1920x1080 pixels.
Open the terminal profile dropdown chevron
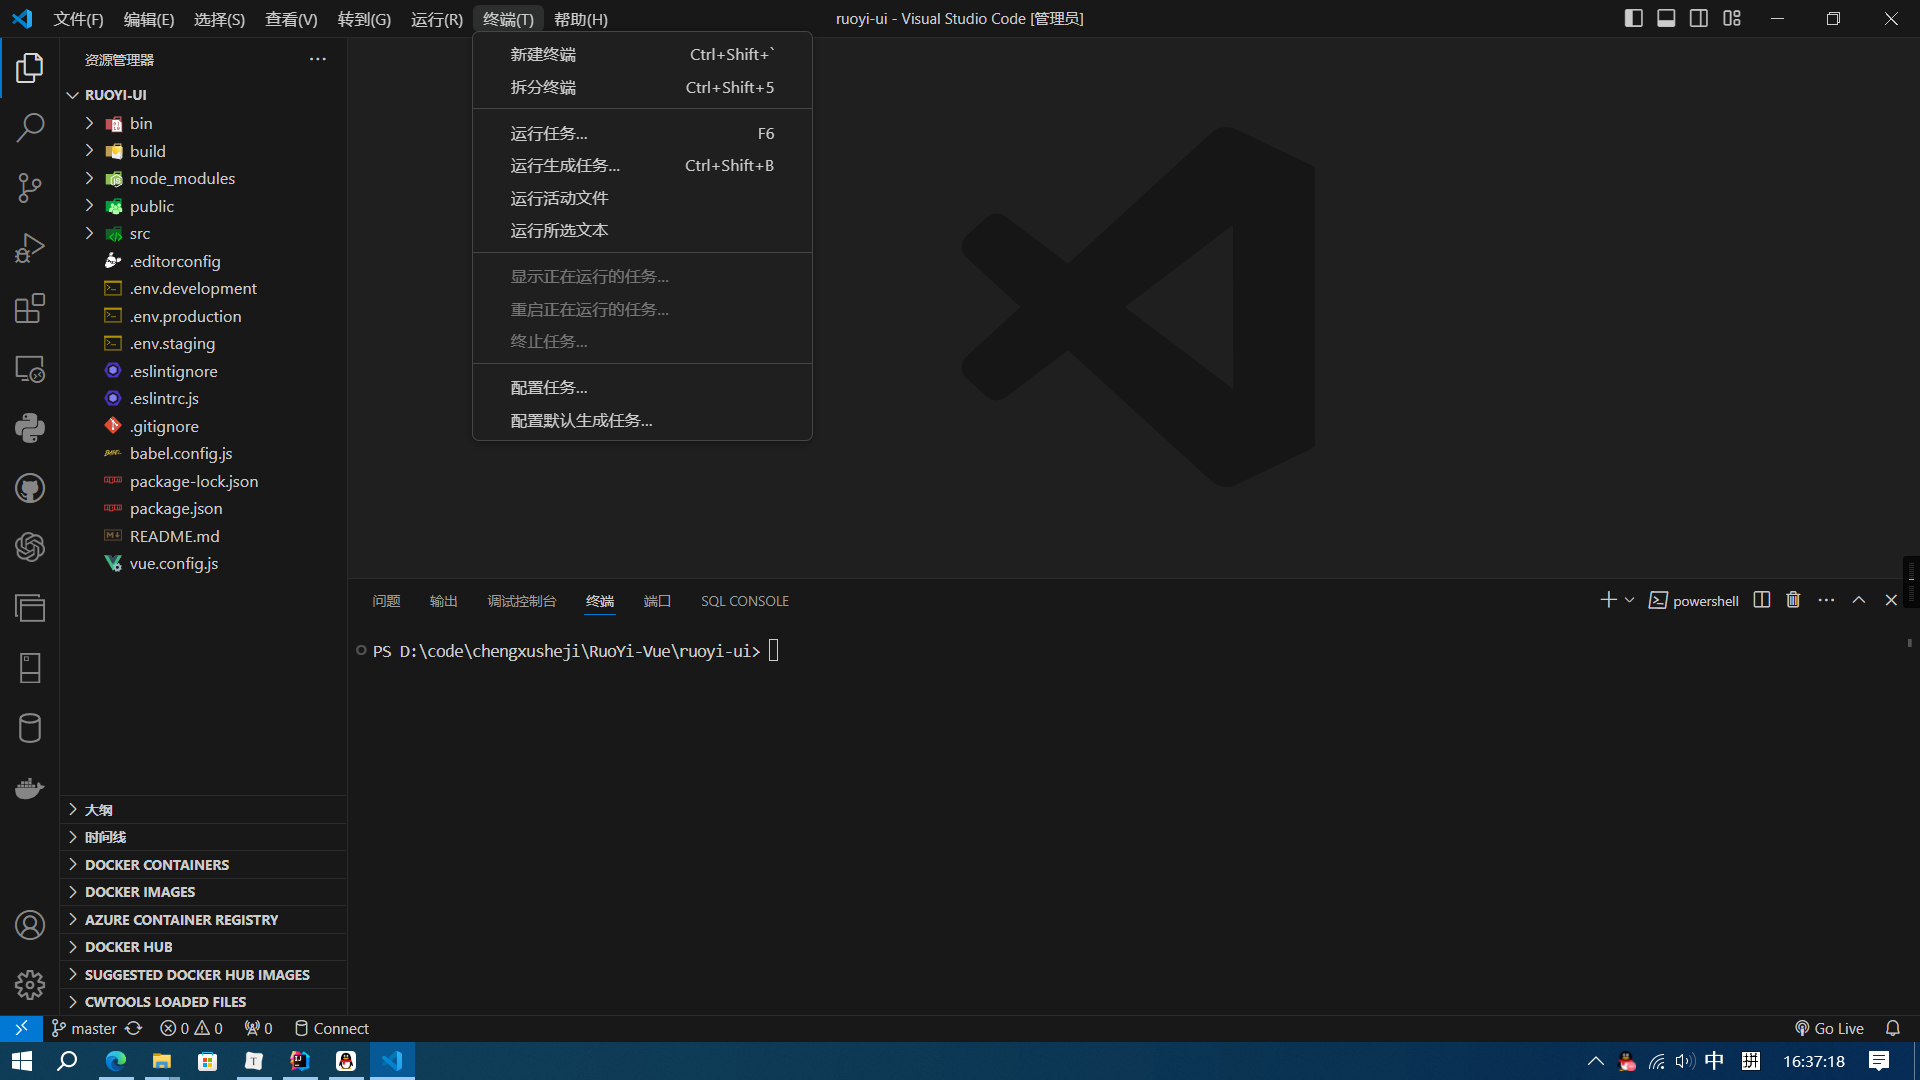coord(1630,599)
